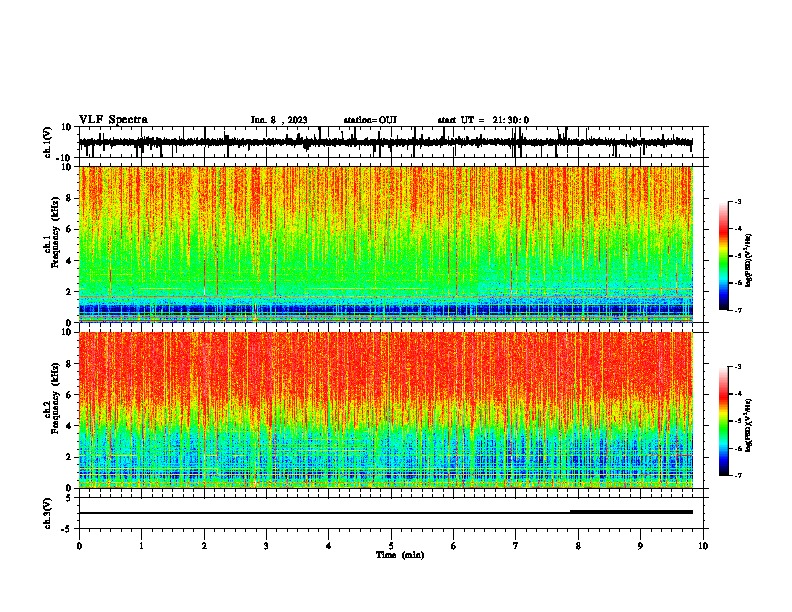The image size is (792, 612).
Task: Click the "4" kHz tick on ch.2 frequency axis
Action: tap(69, 426)
